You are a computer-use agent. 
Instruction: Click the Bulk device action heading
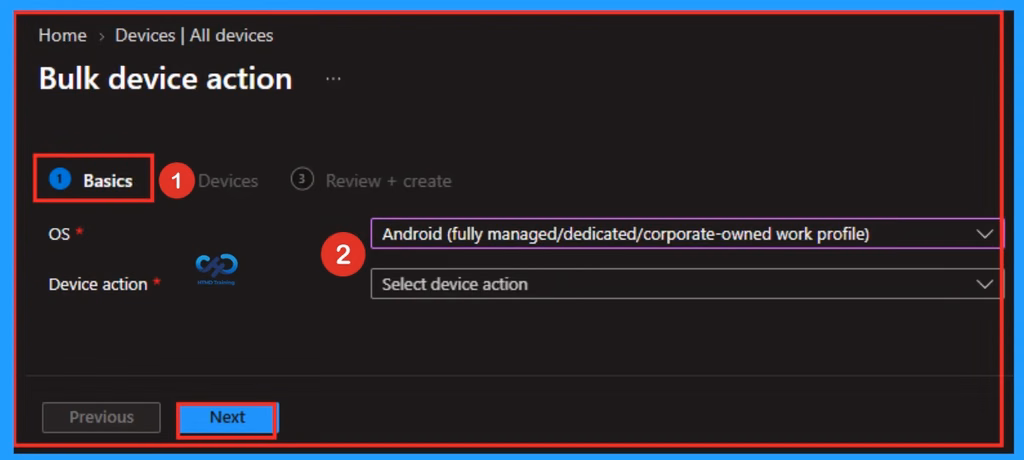click(x=165, y=78)
